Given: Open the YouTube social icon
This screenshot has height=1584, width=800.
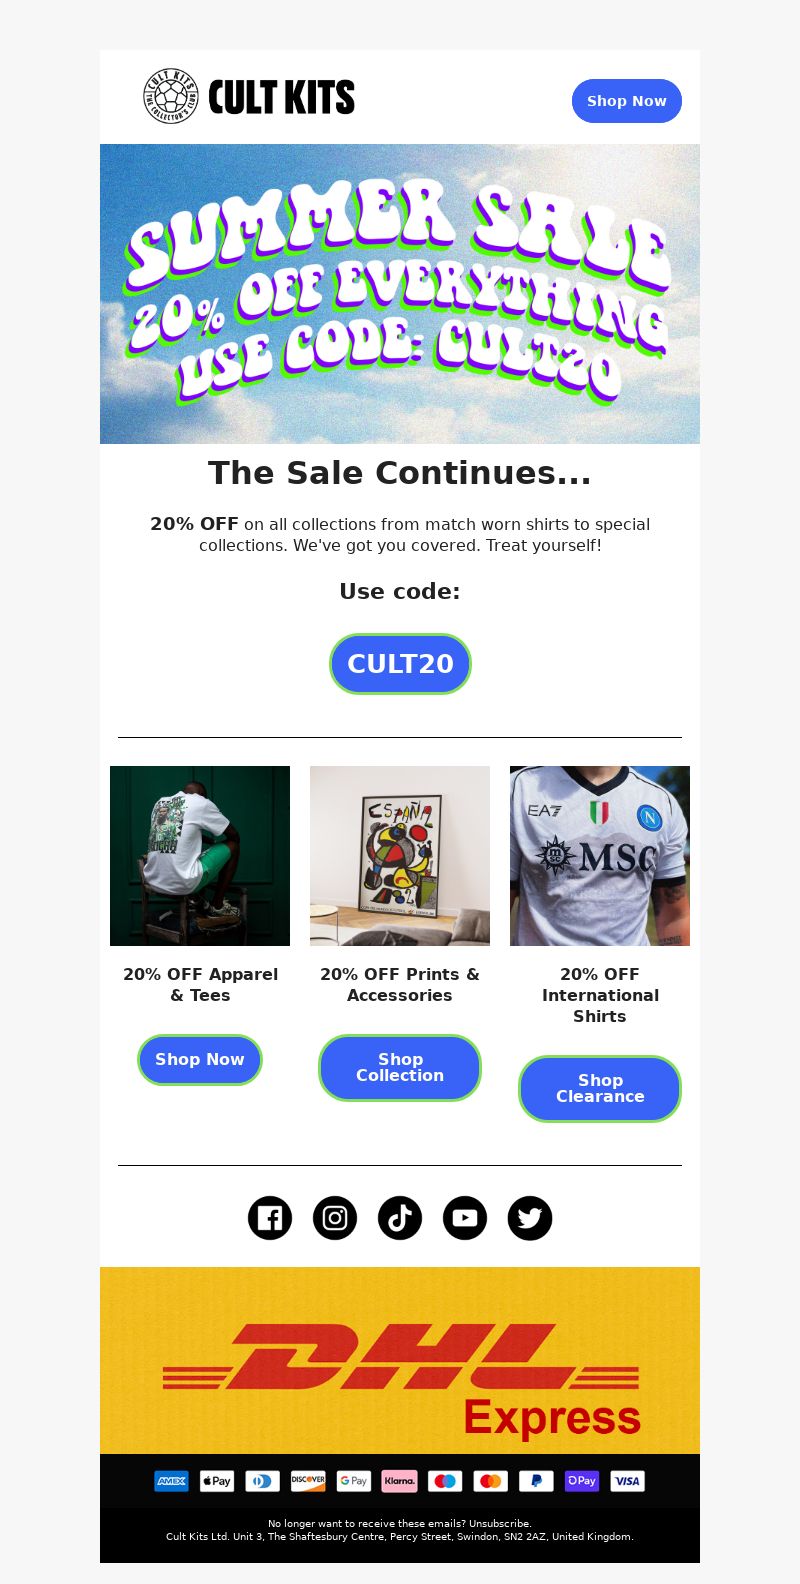Looking at the screenshot, I should click(465, 1218).
